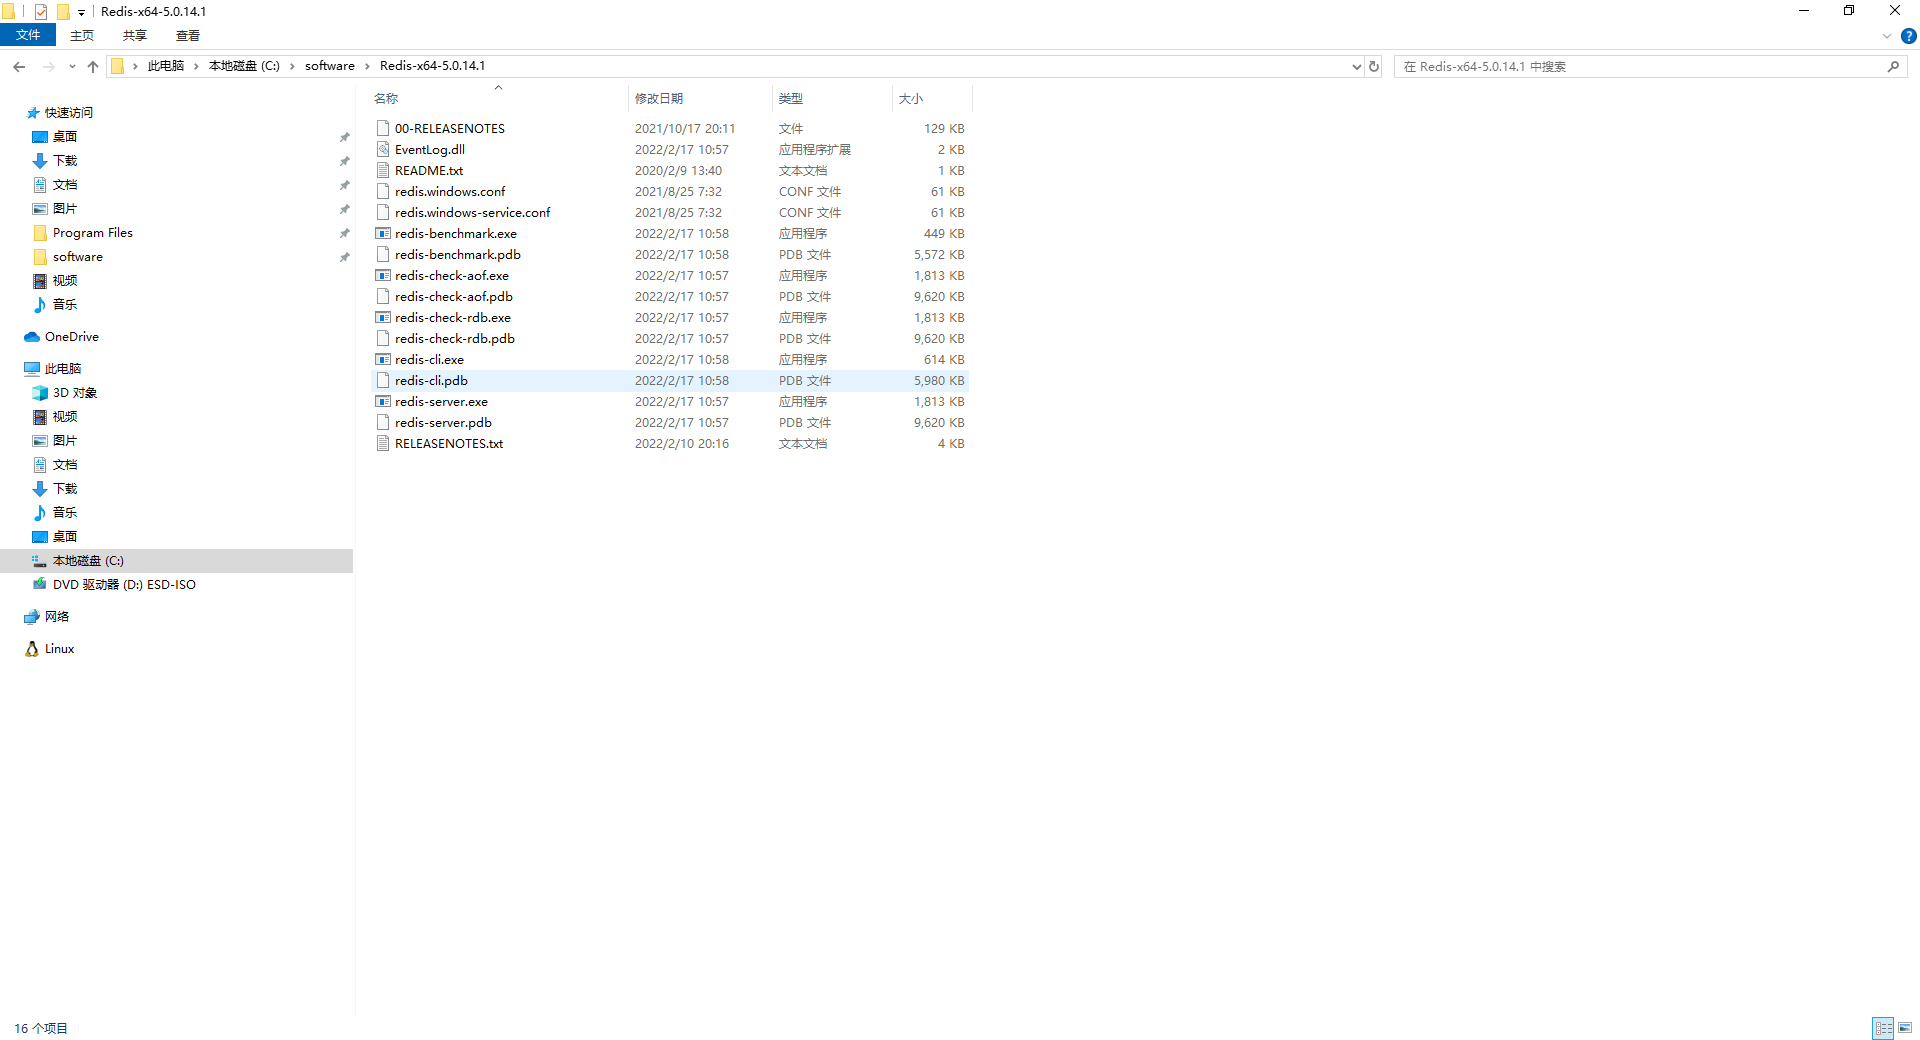
Task: Expand the root breadcrumb chevron before 此电脑
Action: (x=135, y=67)
